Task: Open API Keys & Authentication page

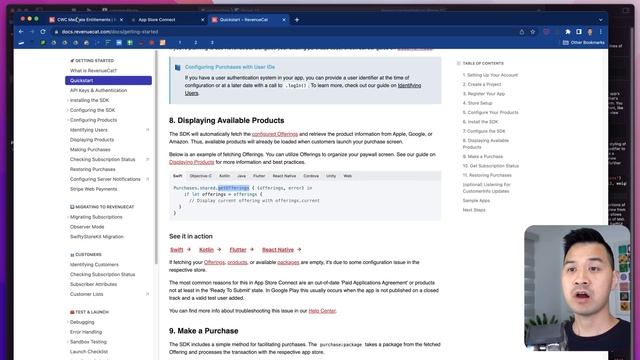Action: (x=98, y=90)
